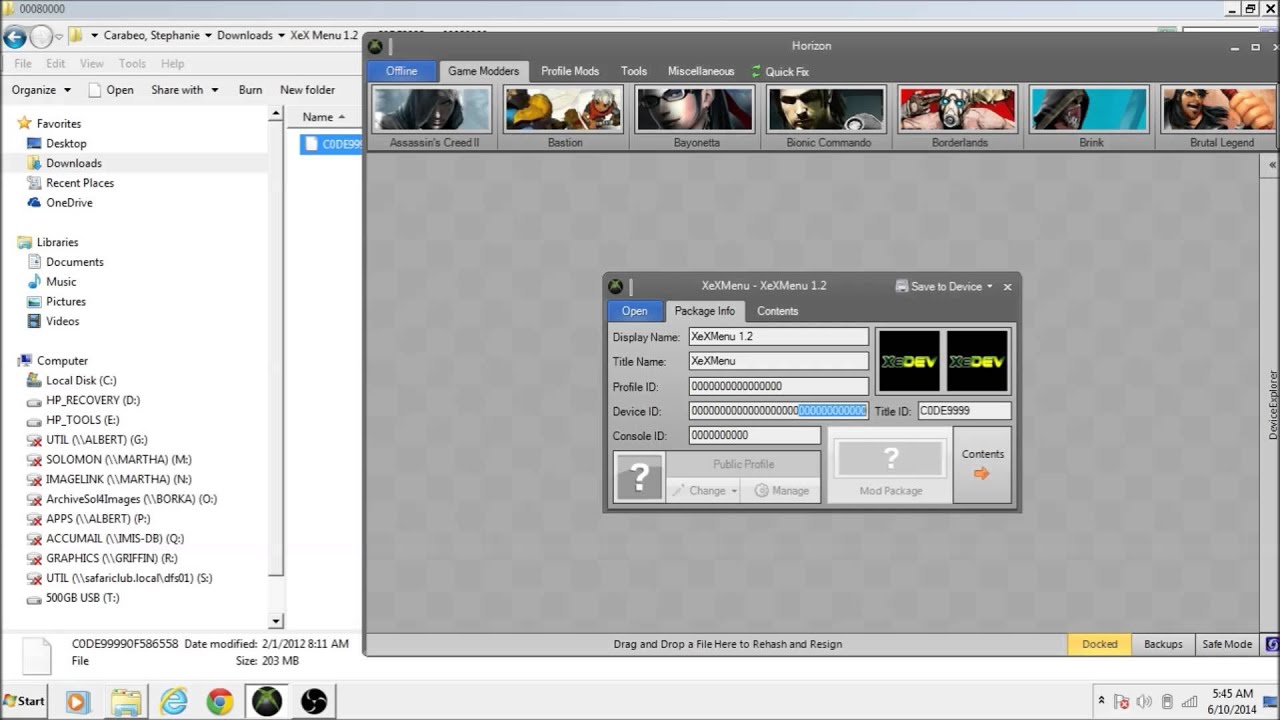Image resolution: width=1280 pixels, height=720 pixels.
Task: Open the Explorer Tools menu
Action: (132, 63)
